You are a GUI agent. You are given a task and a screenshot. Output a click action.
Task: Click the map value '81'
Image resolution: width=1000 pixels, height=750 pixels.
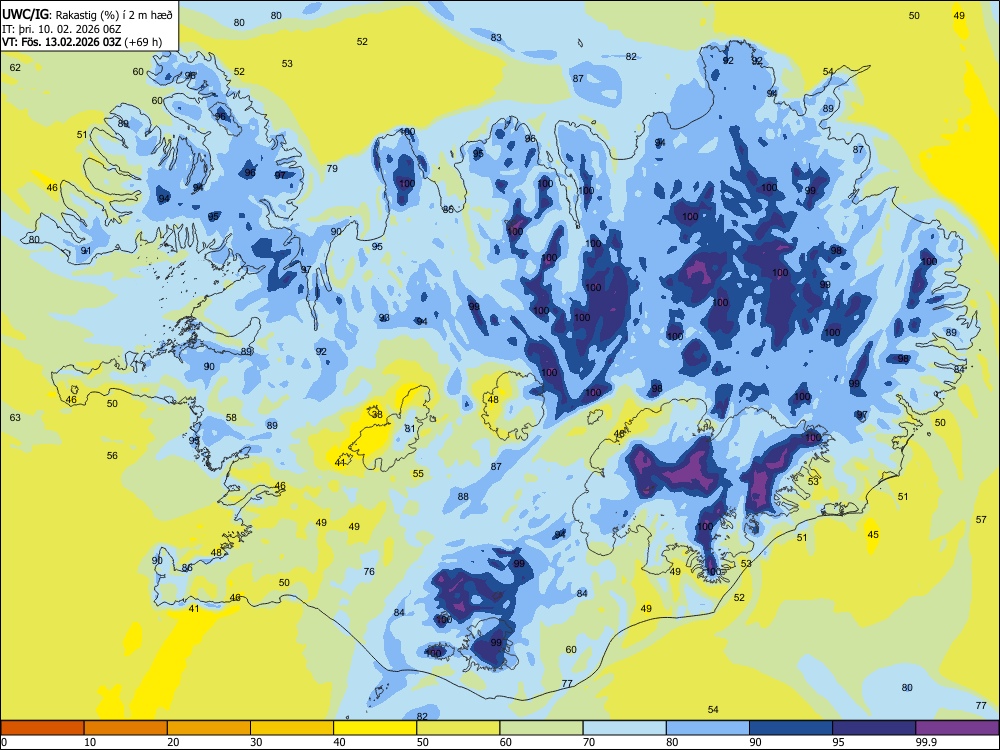410,429
